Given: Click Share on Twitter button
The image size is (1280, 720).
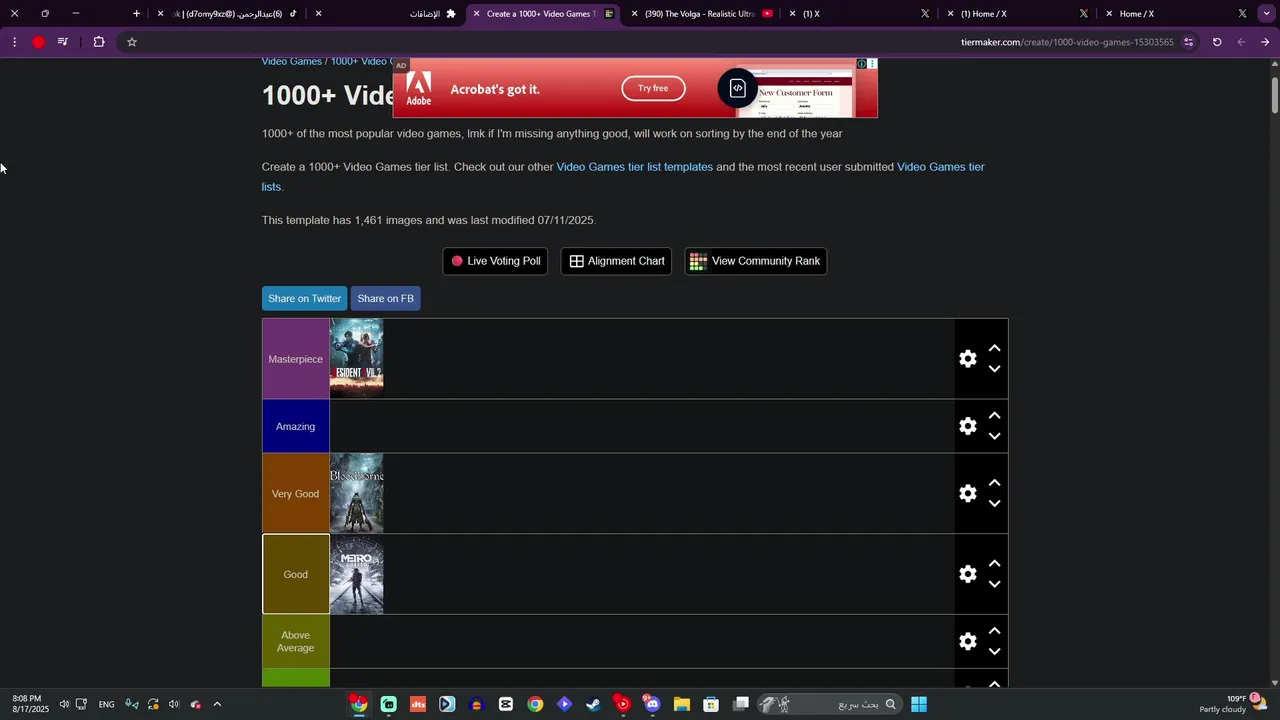Looking at the screenshot, I should 304,298.
